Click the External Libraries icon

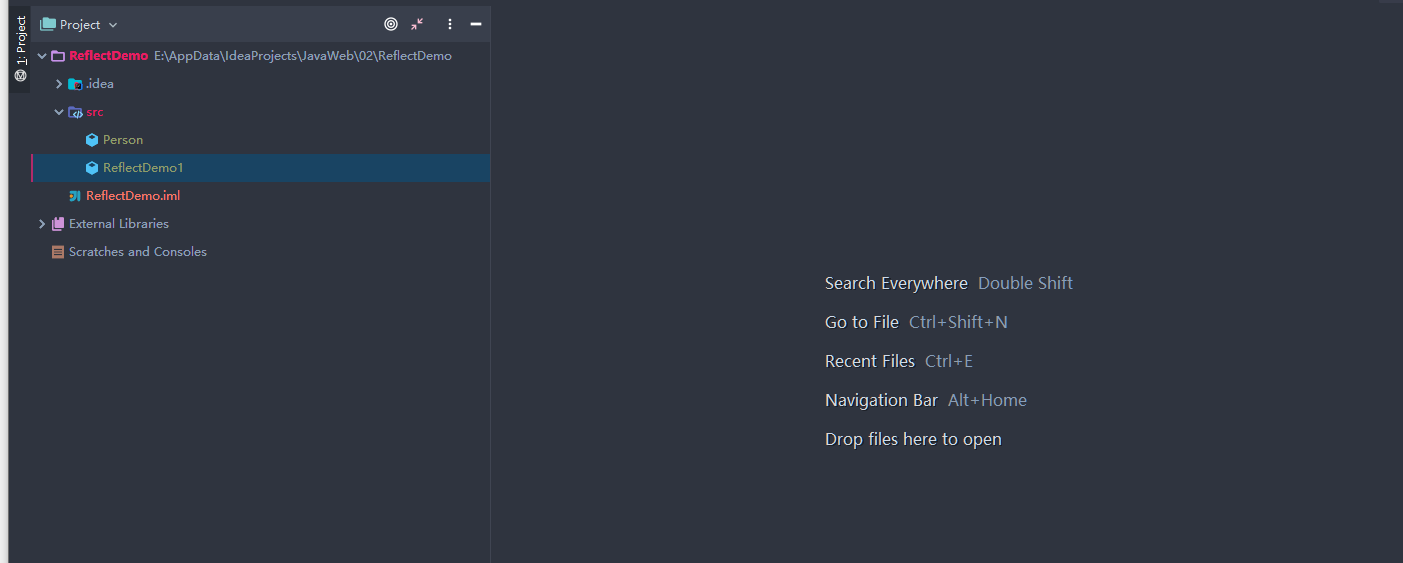click(x=58, y=224)
